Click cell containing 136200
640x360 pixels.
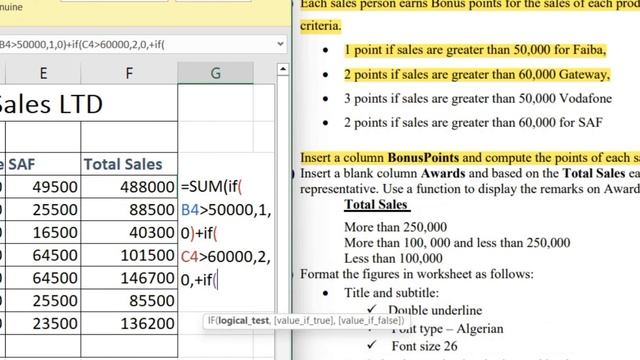tap(129, 324)
